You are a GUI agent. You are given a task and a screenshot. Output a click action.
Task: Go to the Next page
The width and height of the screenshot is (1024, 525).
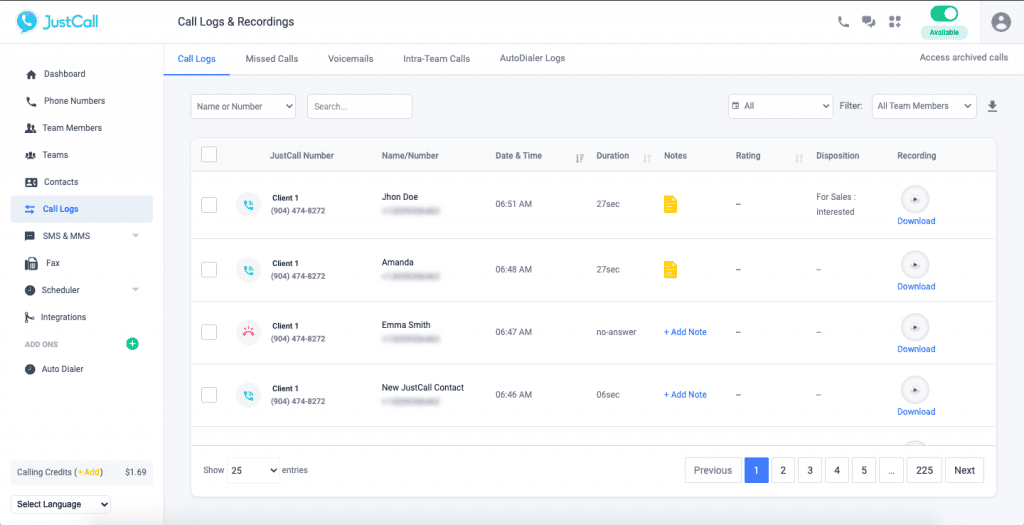point(964,470)
